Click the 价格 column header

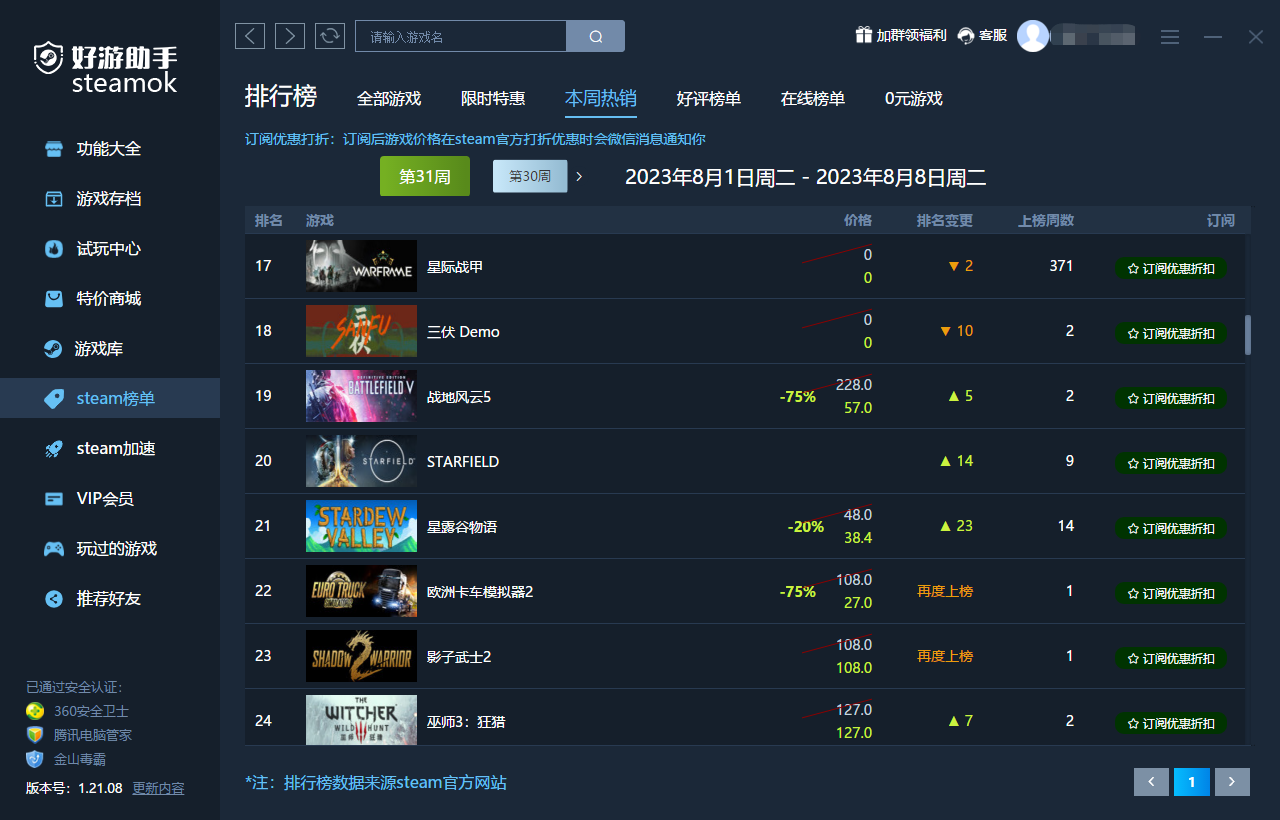pos(858,220)
